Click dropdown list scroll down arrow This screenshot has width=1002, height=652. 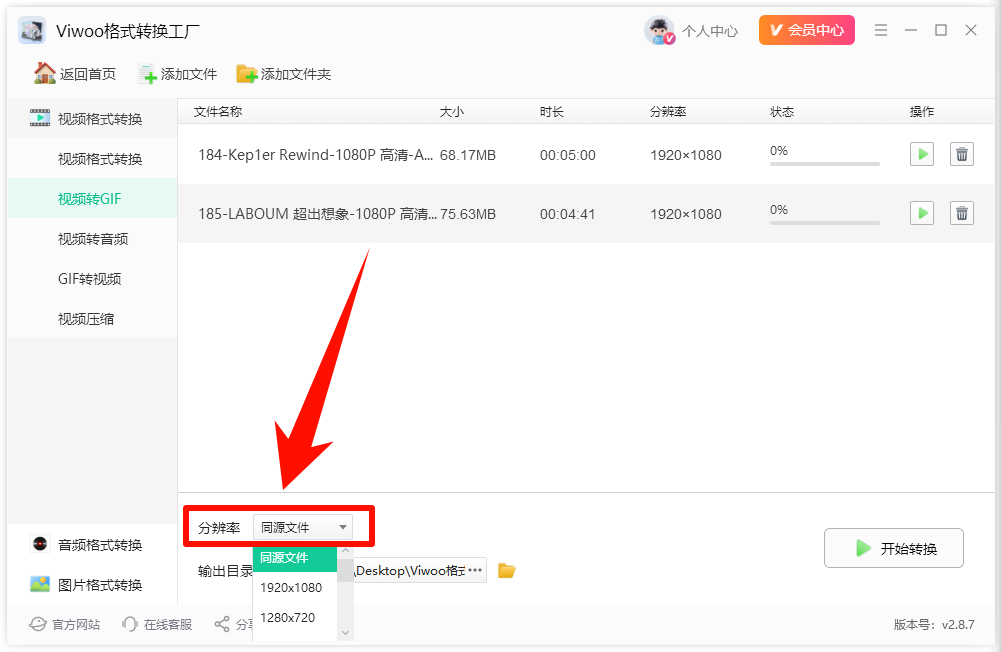click(x=346, y=633)
